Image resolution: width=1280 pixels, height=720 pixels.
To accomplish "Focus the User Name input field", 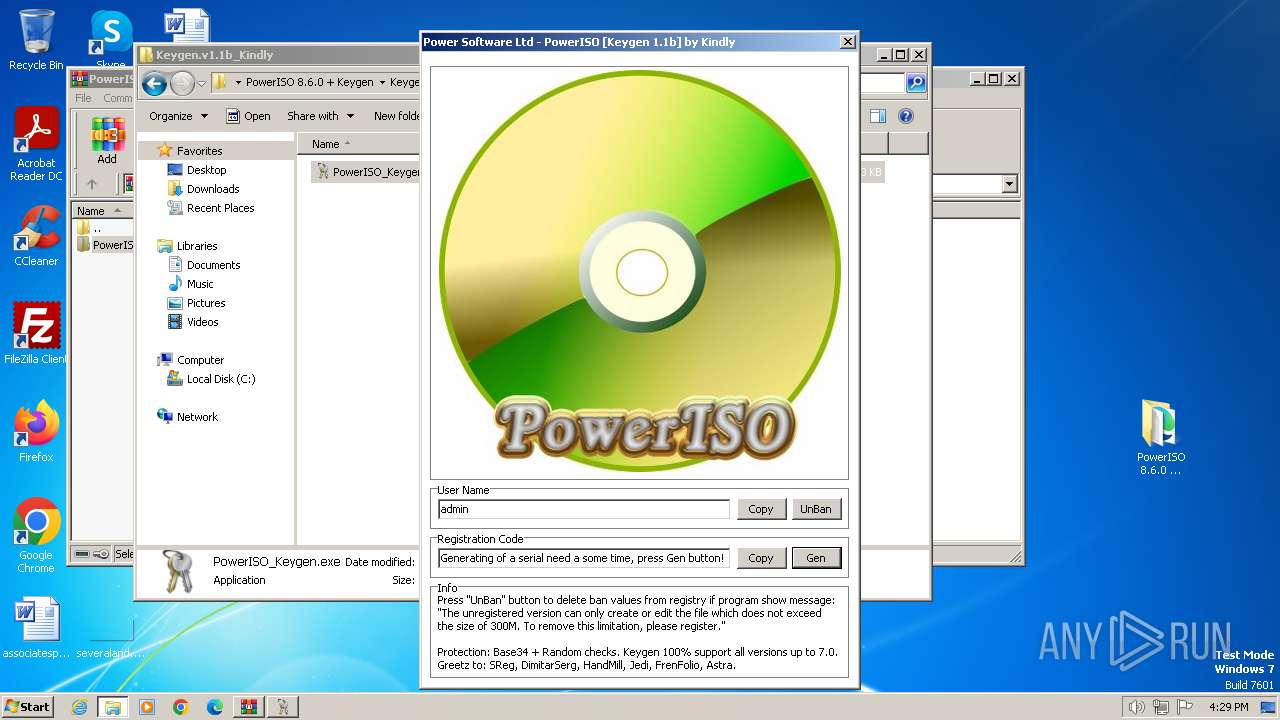I will pos(584,509).
